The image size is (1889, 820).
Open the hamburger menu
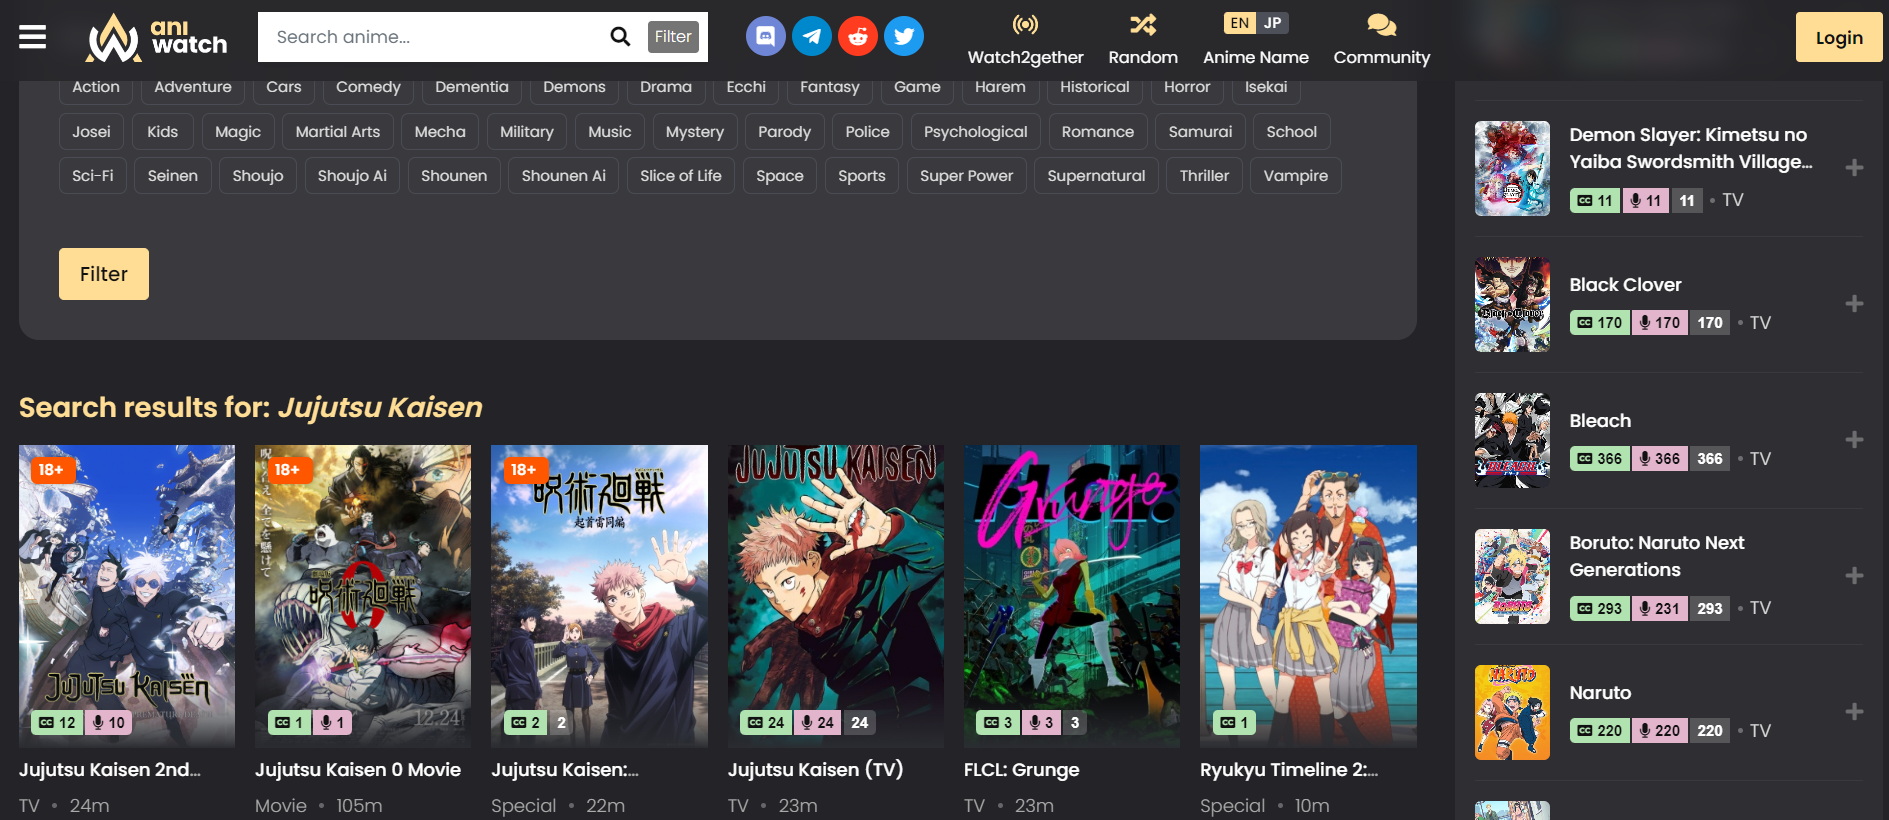[33, 37]
